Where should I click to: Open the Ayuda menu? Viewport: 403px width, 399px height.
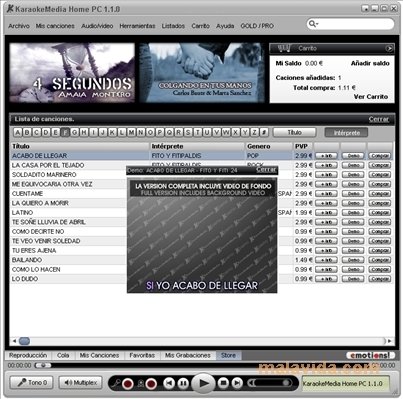[225, 26]
